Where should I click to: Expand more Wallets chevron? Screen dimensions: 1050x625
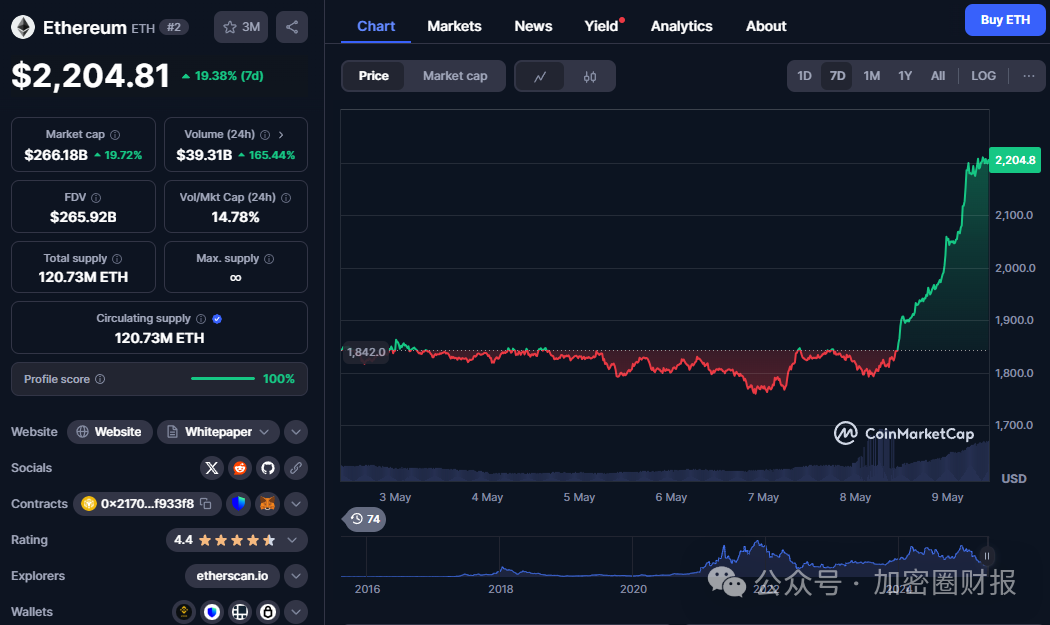click(x=296, y=611)
